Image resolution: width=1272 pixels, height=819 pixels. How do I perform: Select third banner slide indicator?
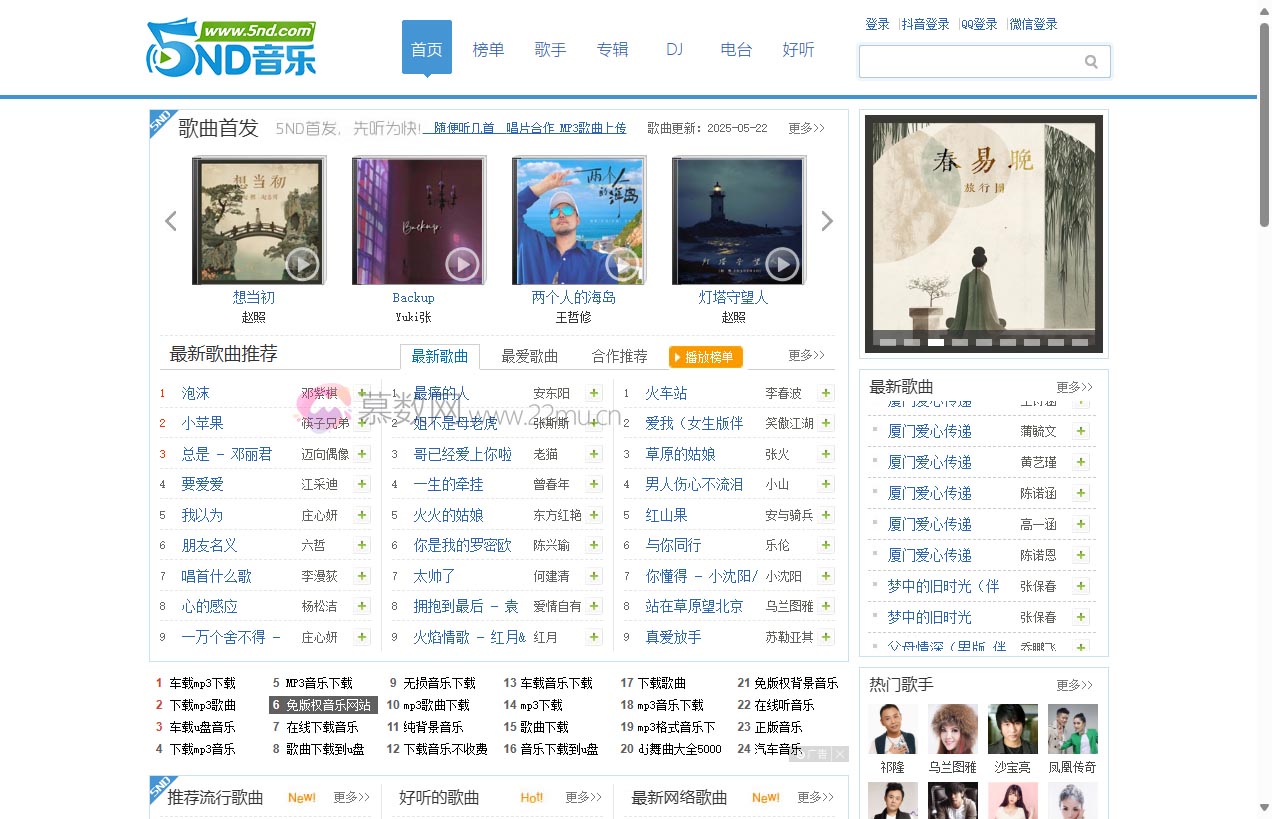point(936,342)
